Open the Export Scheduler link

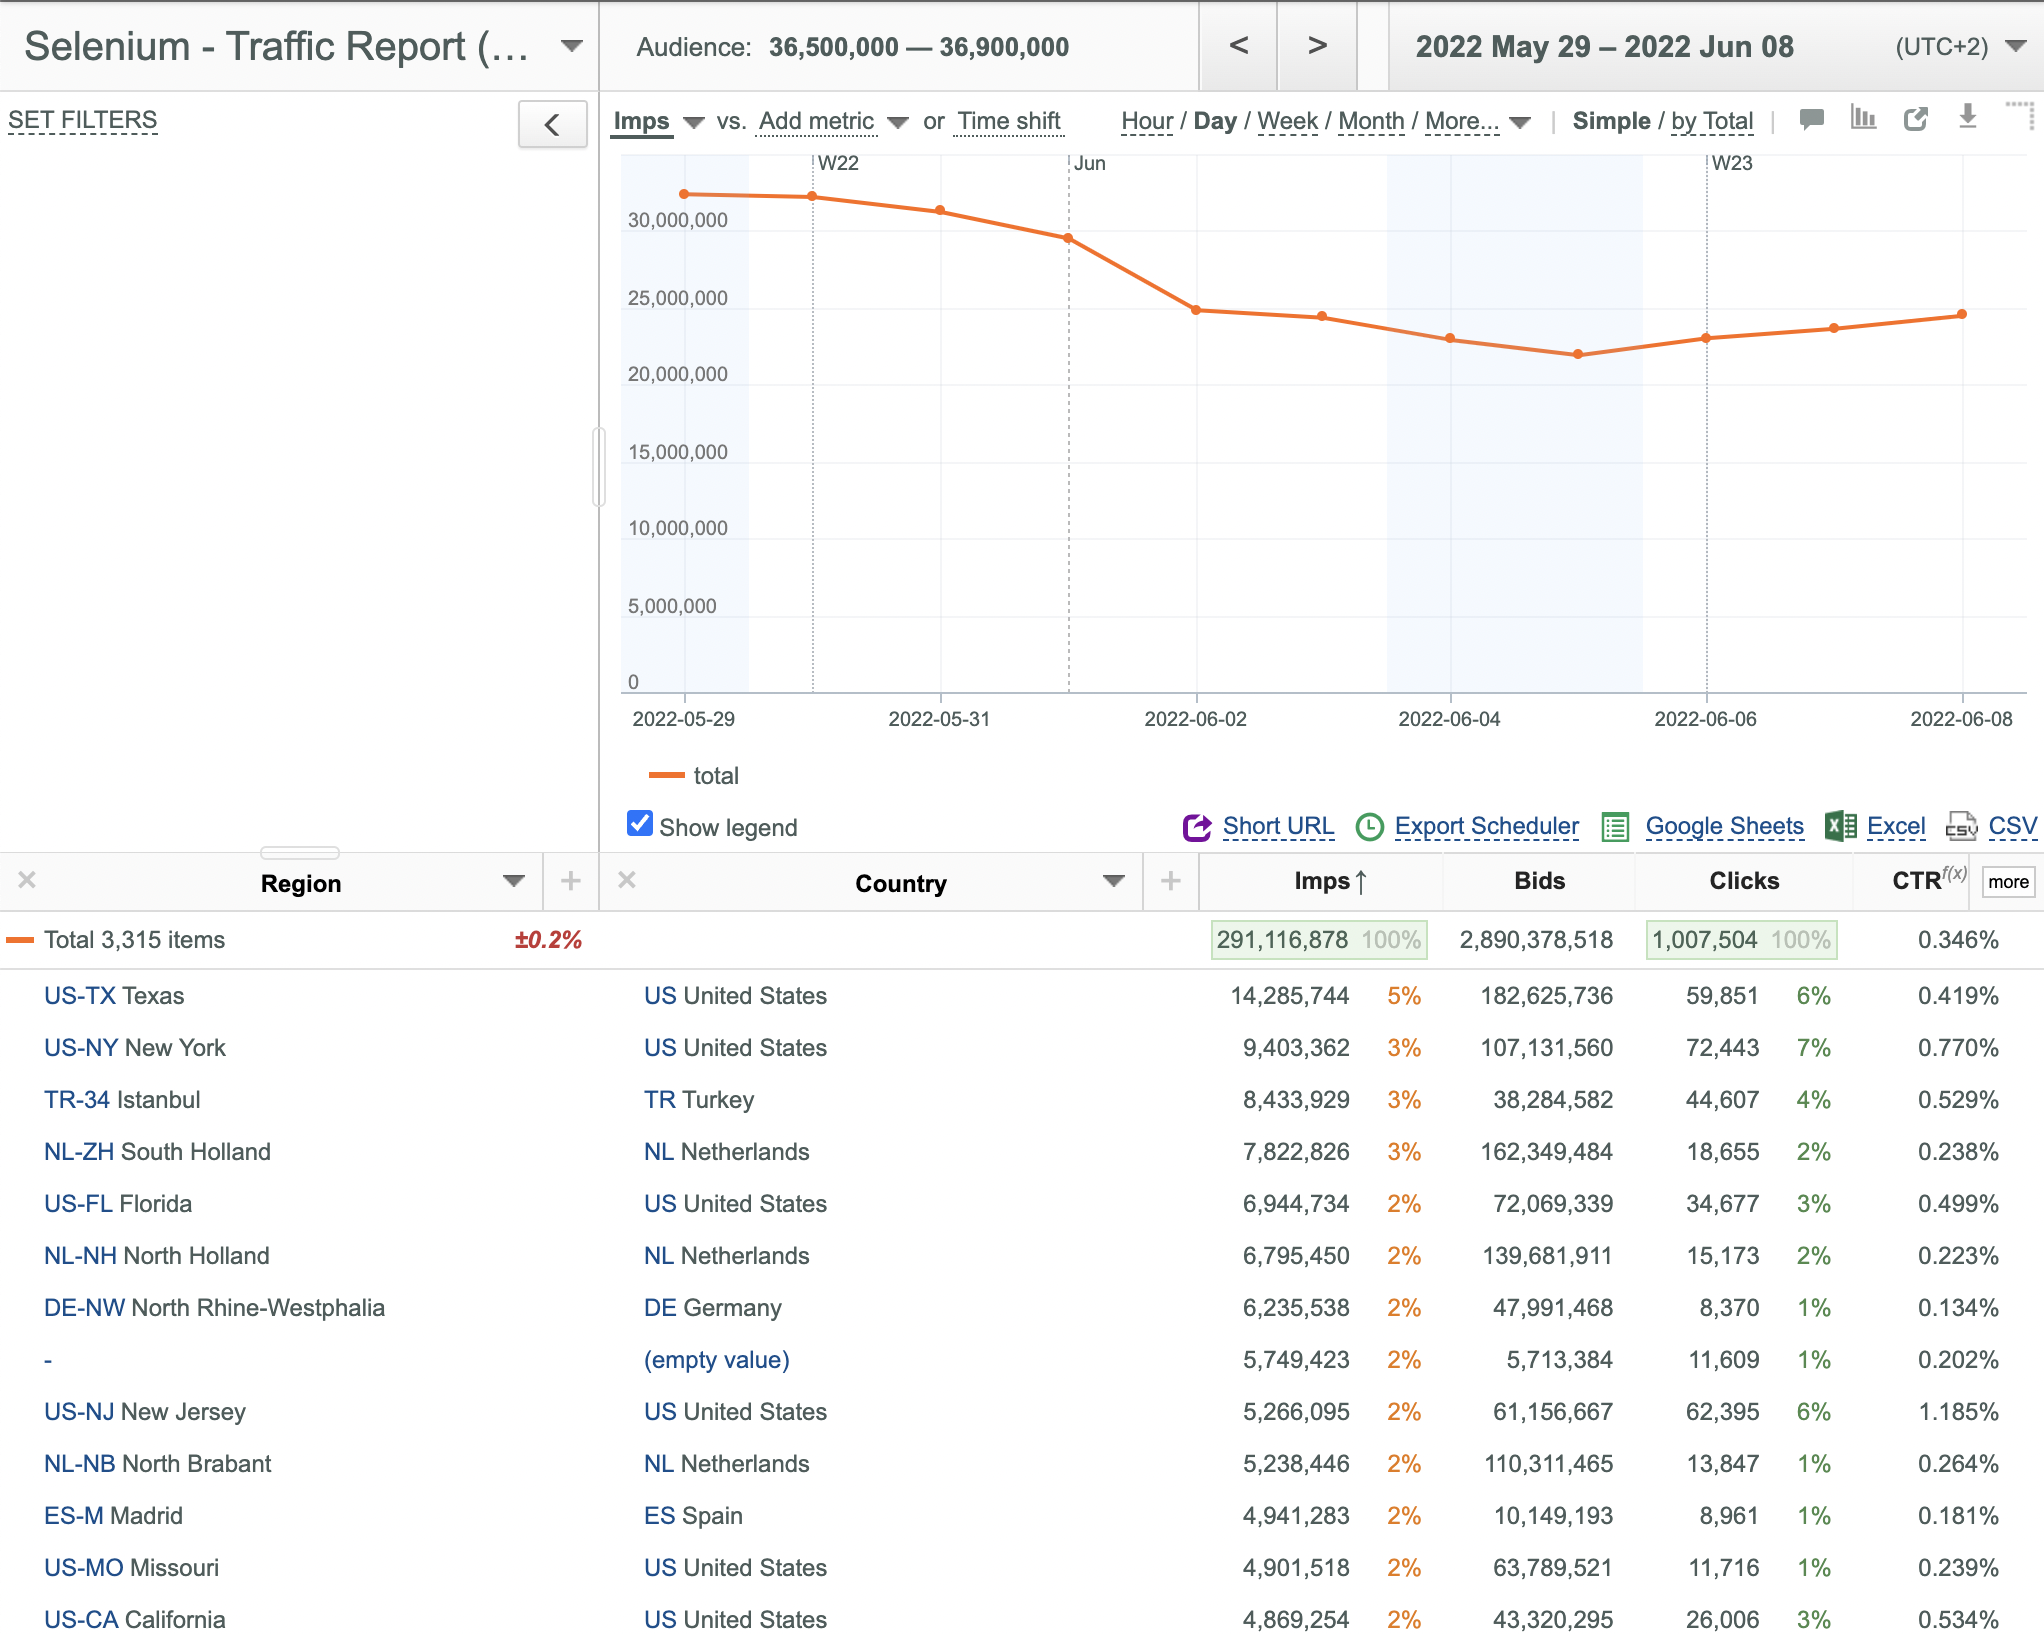[x=1486, y=826]
